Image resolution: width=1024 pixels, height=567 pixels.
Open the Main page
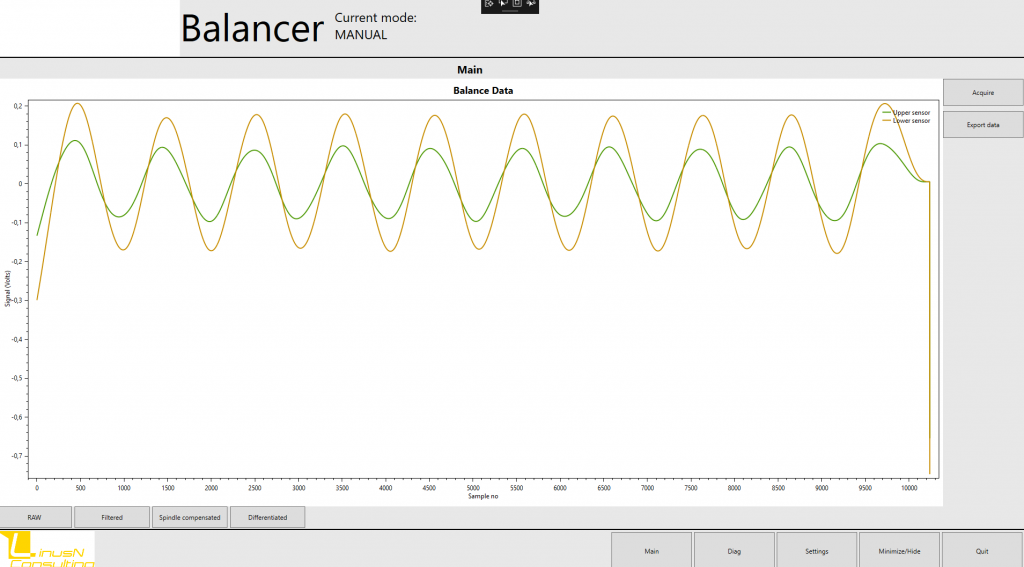[651, 550]
